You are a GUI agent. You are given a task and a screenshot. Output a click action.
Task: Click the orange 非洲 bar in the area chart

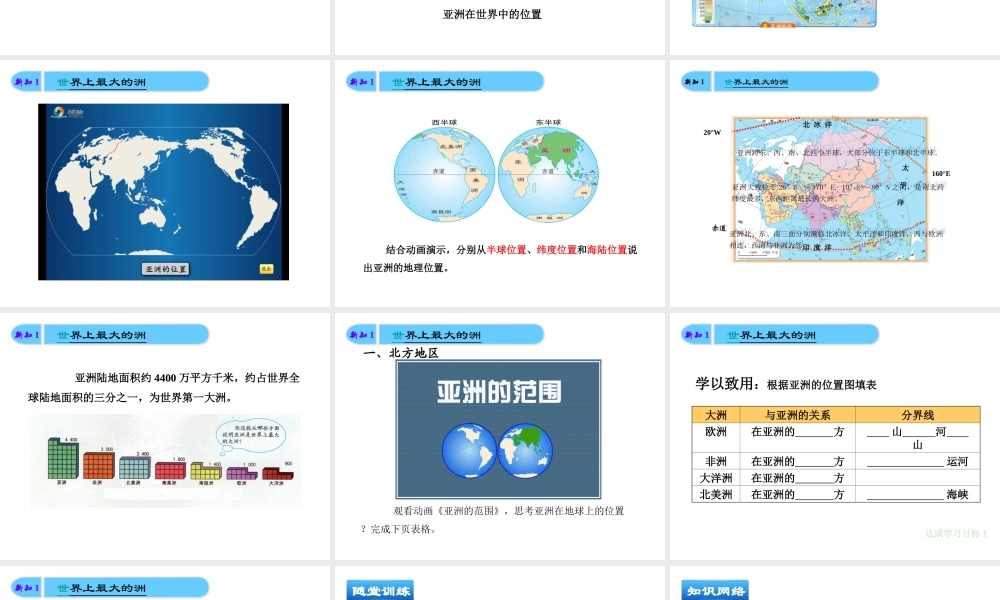coord(97,466)
